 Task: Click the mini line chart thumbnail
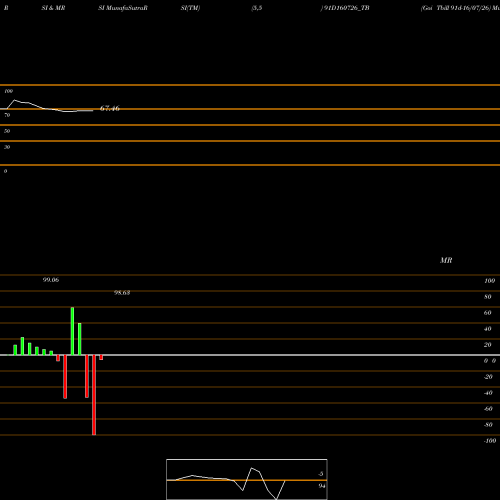coord(247,479)
